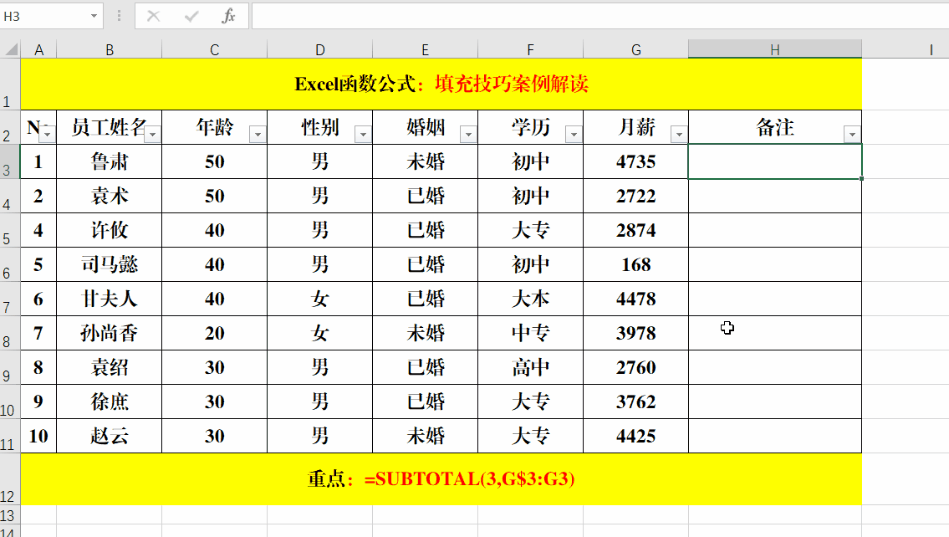This screenshot has width=949, height=537.
Task: Click the title cell Excel函数公式：填充技巧案例解读
Action: [x=441, y=84]
